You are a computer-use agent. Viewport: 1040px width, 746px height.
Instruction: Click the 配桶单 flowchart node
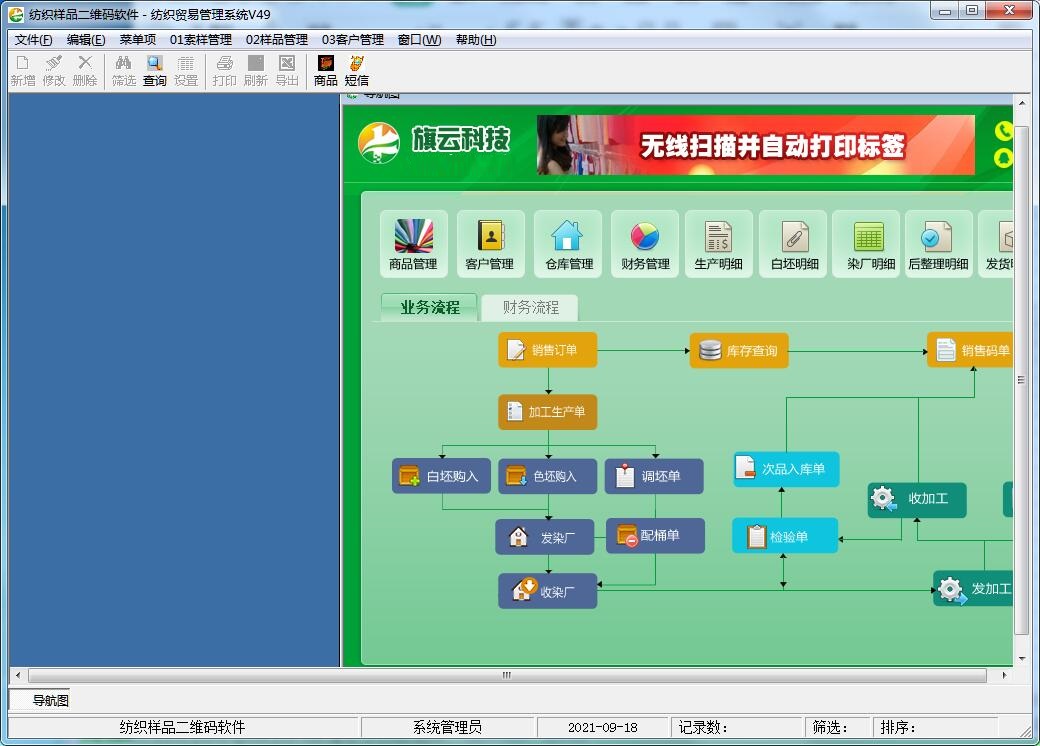655,536
